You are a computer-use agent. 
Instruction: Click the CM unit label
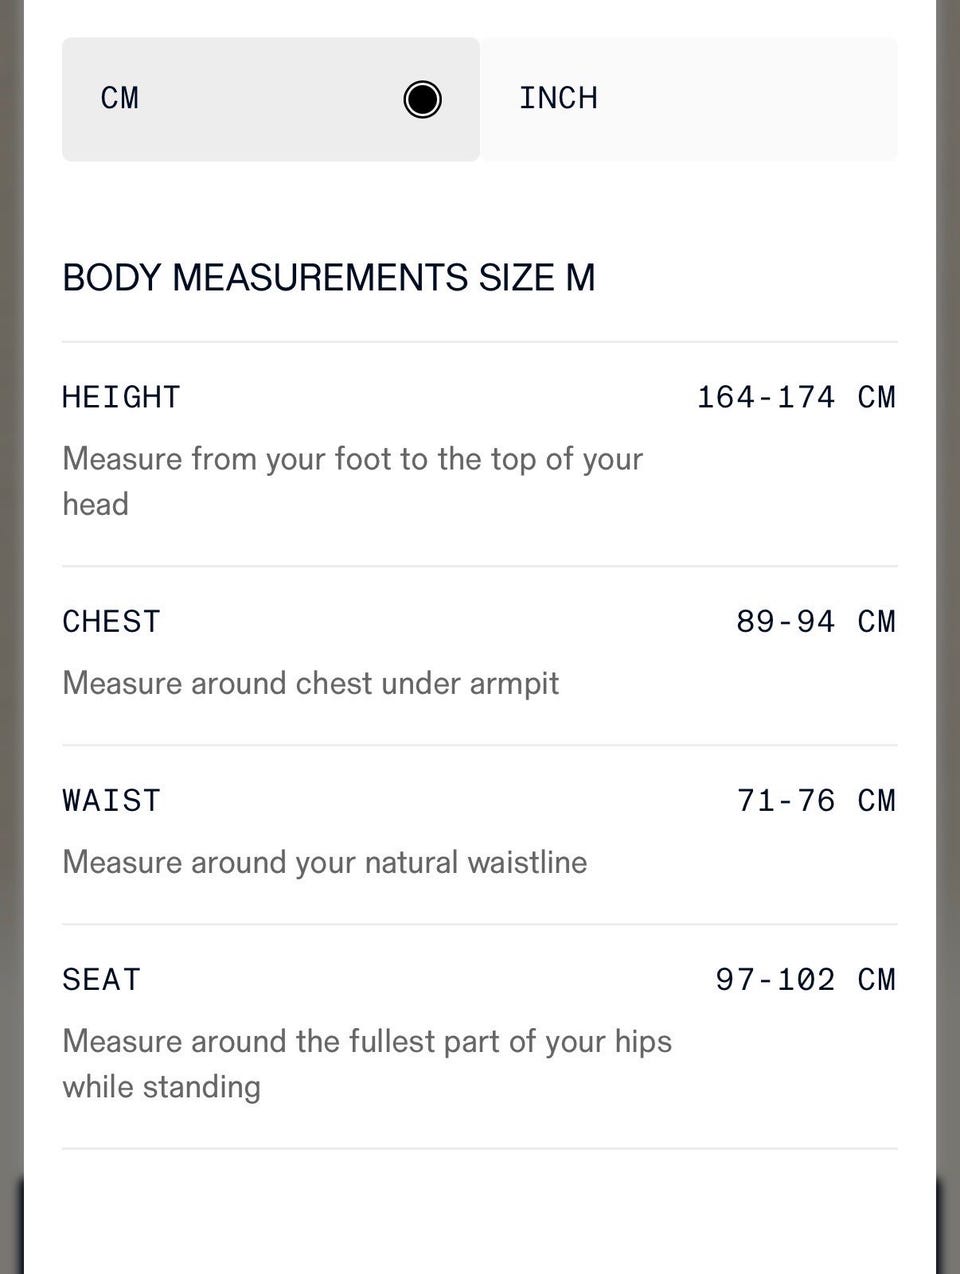(120, 98)
